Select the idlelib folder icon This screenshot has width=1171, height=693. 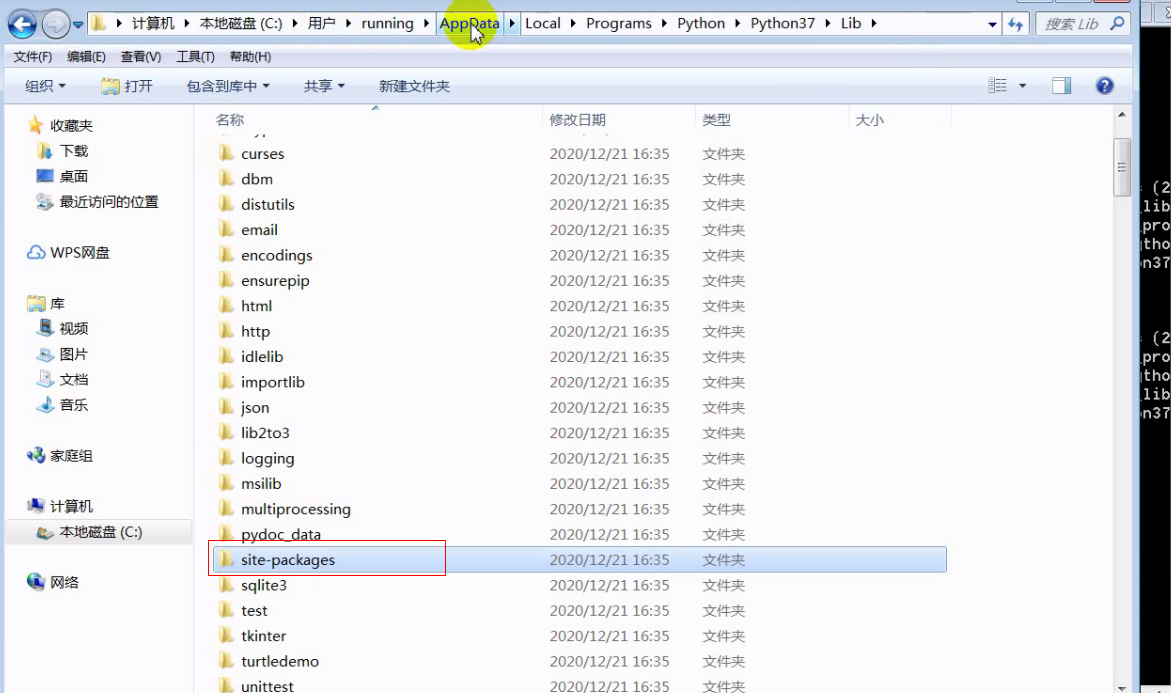[226, 356]
